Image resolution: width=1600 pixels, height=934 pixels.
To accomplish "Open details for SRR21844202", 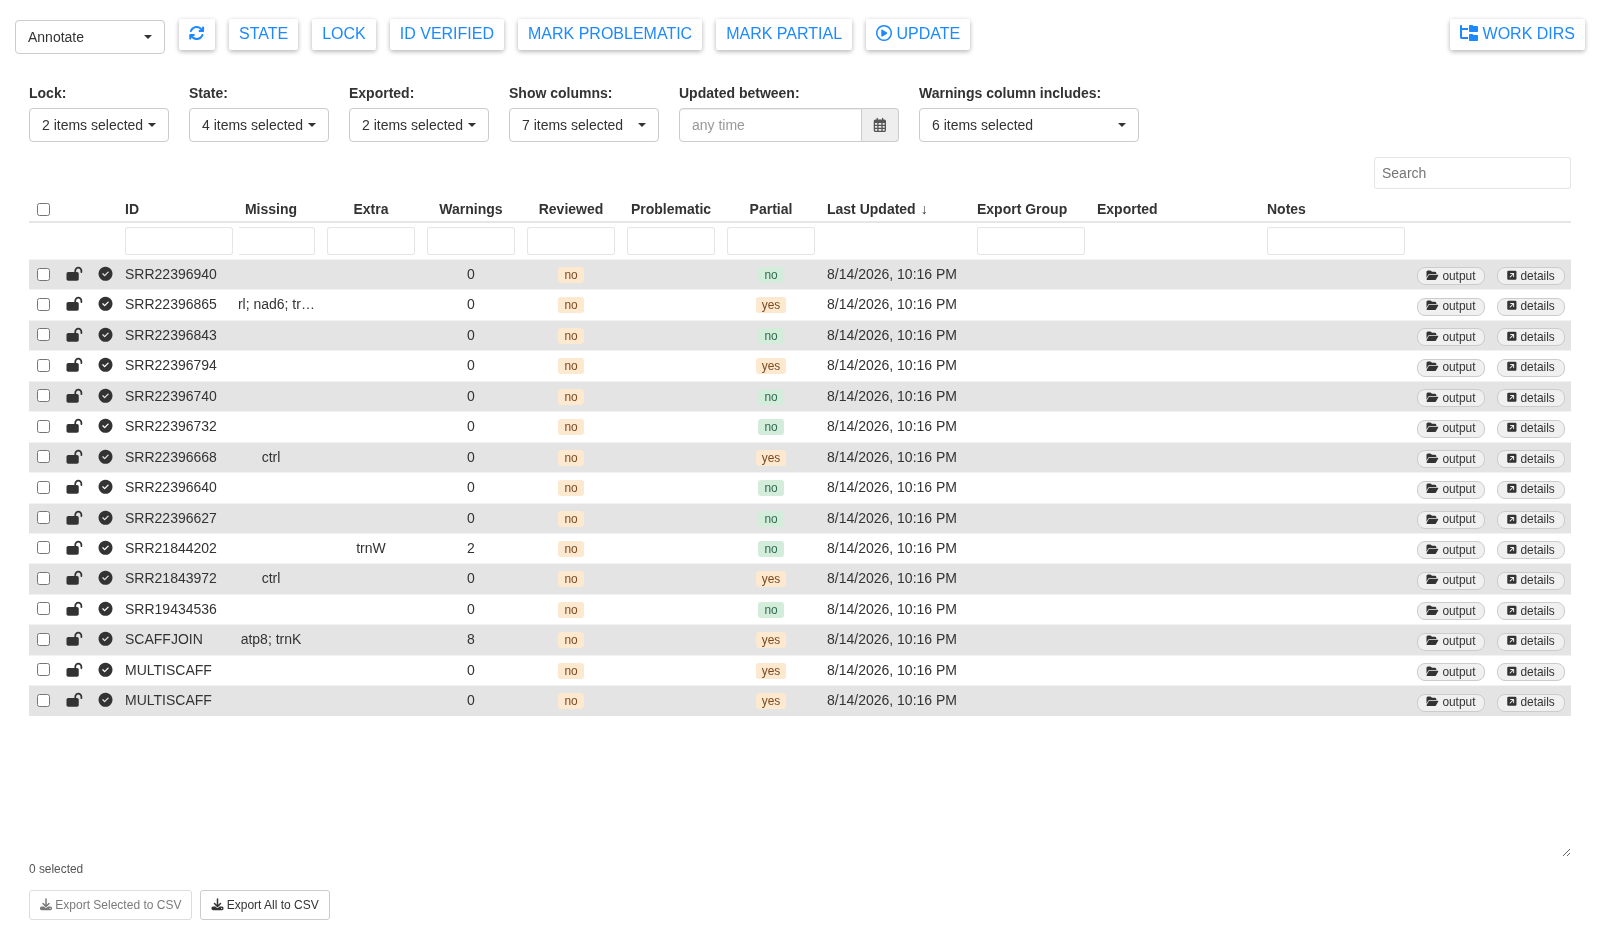I will coord(1531,550).
